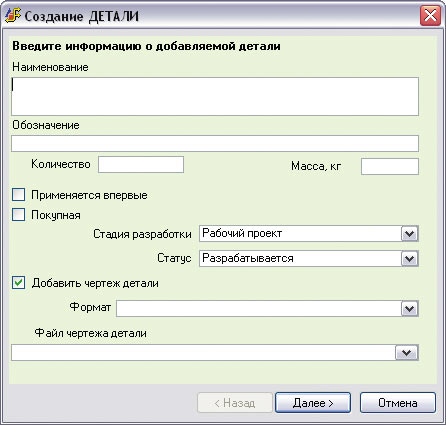Image resolution: width=446 pixels, height=425 pixels.
Task: Uncheck Добавить чертеж детали checkbox
Action: click(x=18, y=283)
